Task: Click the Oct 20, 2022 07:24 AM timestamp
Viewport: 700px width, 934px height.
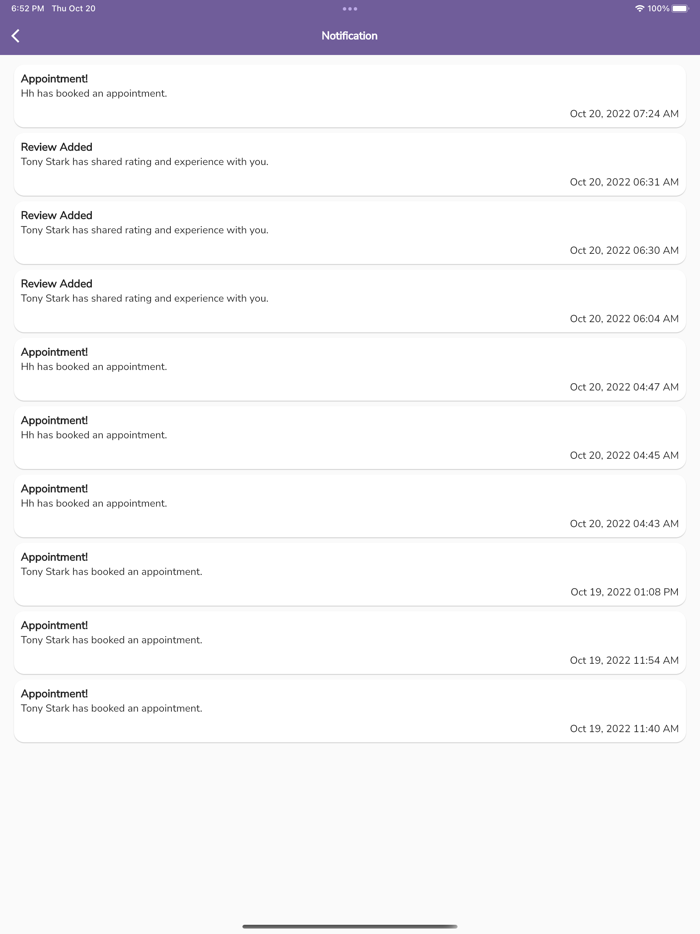Action: point(624,114)
